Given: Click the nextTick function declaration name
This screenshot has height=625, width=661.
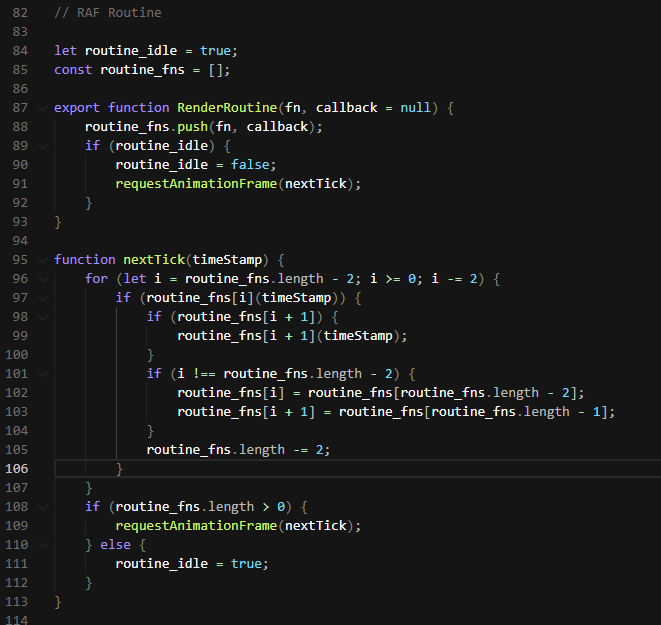Looking at the screenshot, I should [154, 260].
